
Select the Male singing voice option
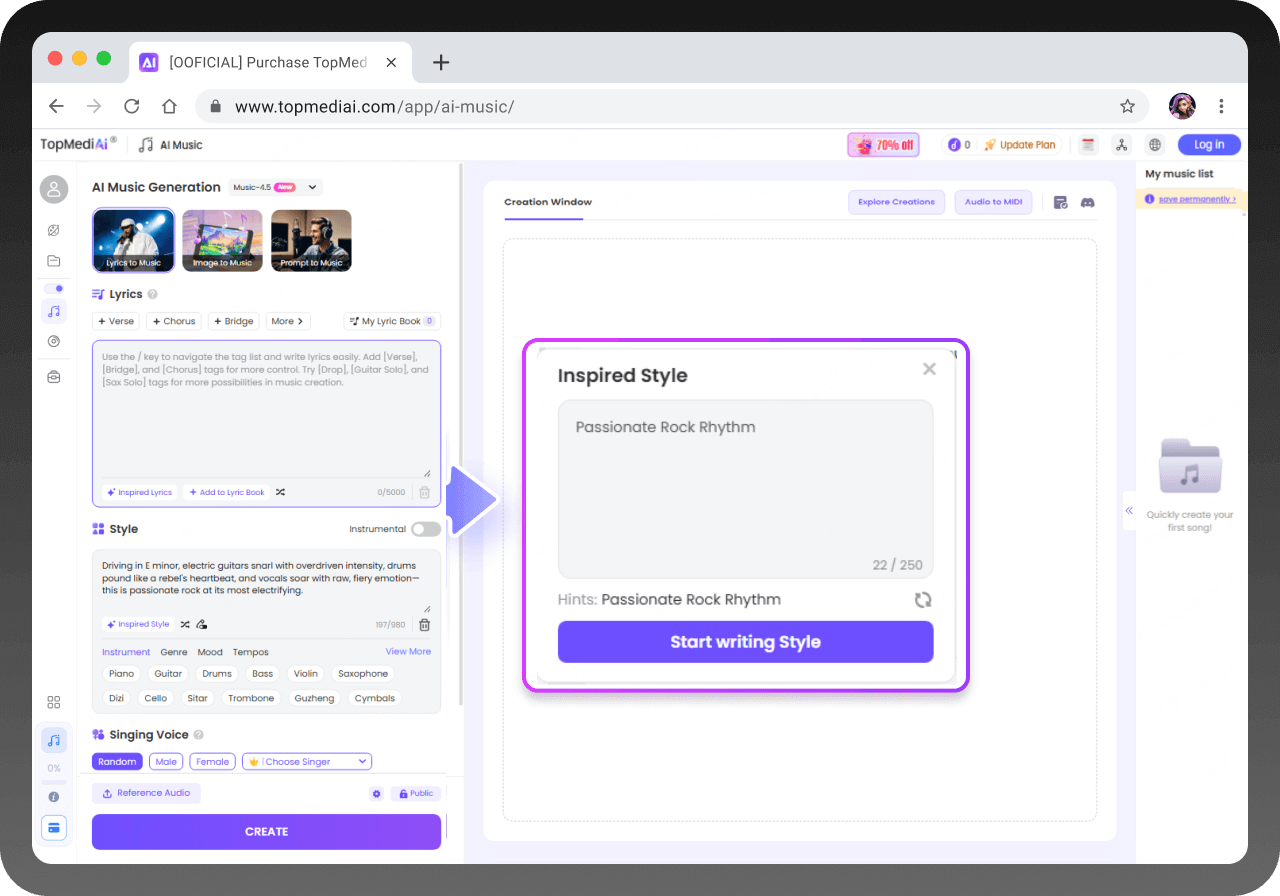(166, 762)
